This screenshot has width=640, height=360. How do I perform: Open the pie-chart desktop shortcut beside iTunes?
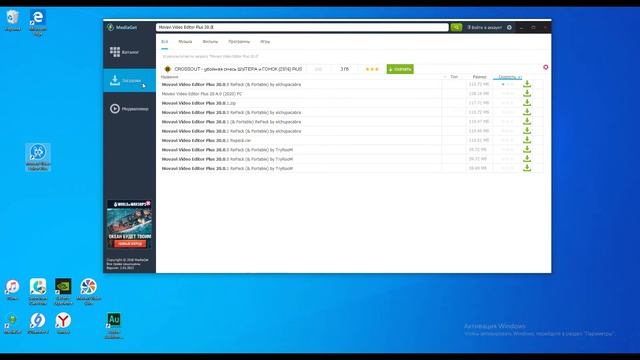(x=38, y=291)
